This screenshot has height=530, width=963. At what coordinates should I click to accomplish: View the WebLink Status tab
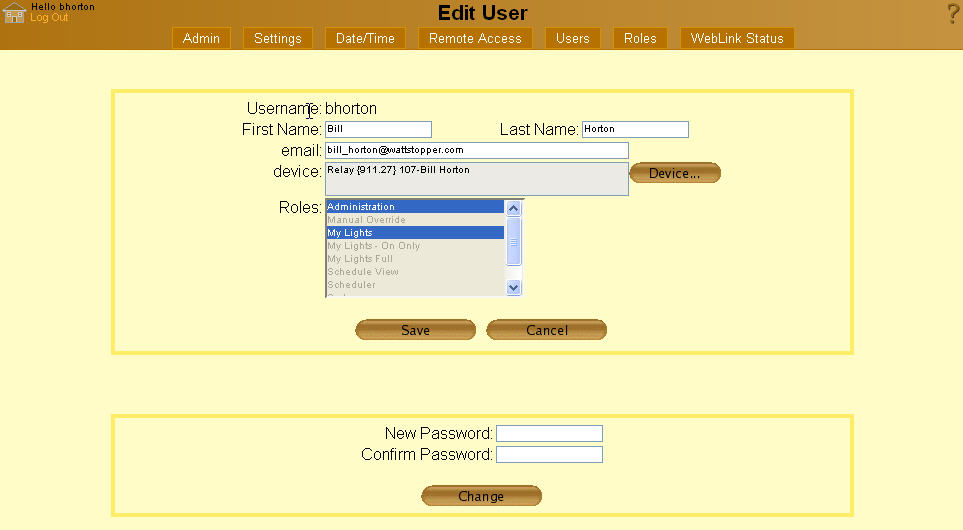737,38
